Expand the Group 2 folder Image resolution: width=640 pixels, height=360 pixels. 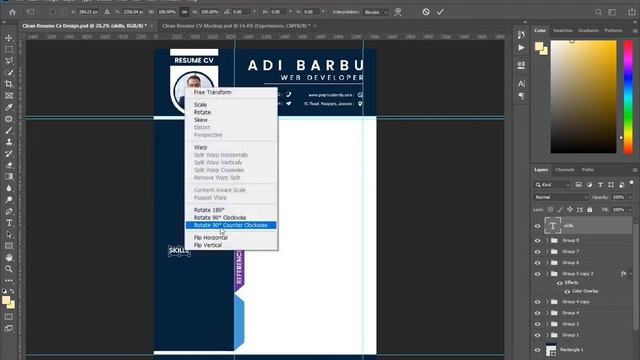[x=547, y=324]
